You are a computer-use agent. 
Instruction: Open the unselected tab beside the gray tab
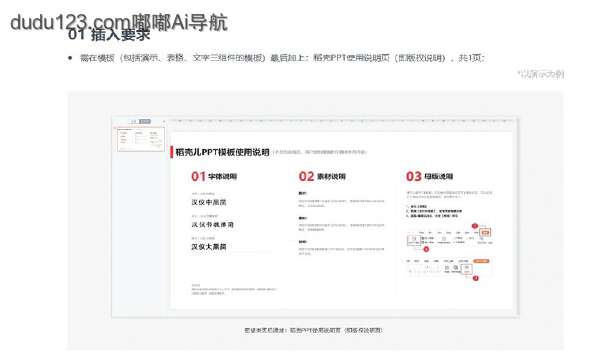134,122
